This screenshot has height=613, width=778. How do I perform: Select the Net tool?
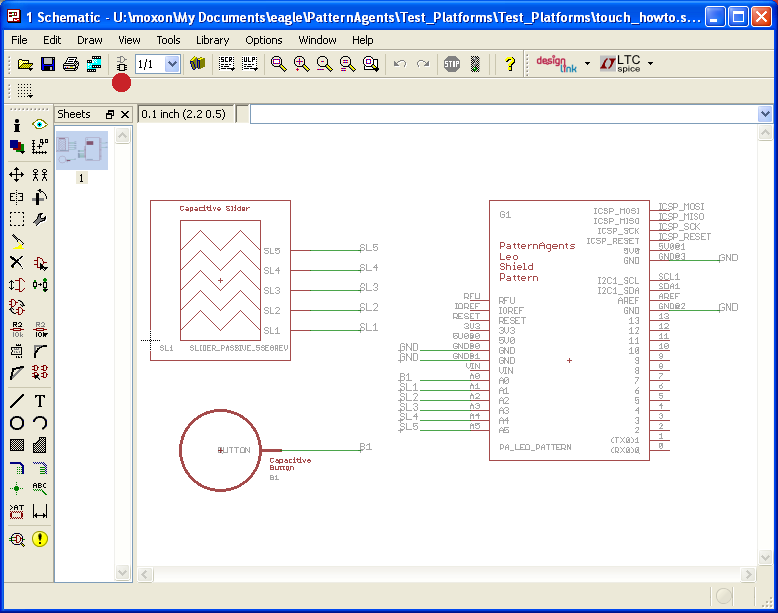pyautogui.click(x=40, y=467)
